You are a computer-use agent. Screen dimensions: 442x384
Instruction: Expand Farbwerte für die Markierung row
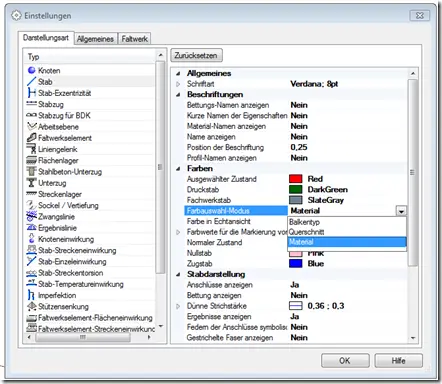(x=178, y=232)
